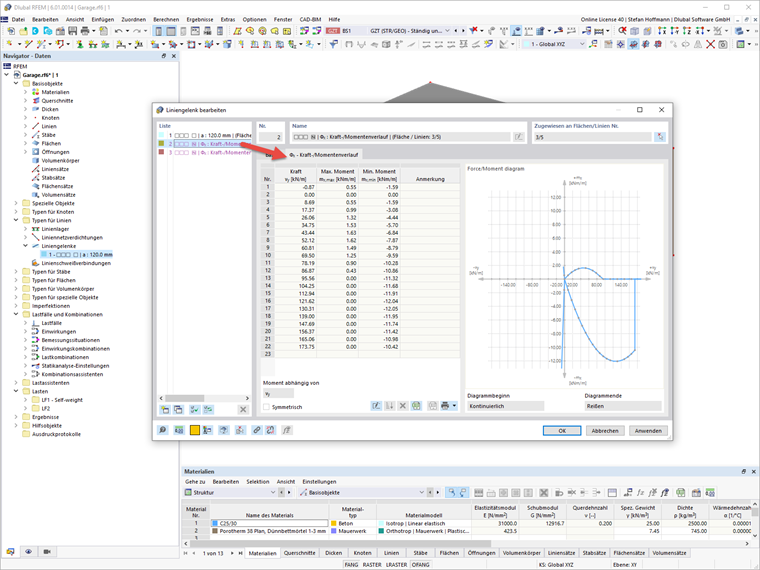Select list entry 3 in the Liste
The image size is (760, 570).
point(205,152)
